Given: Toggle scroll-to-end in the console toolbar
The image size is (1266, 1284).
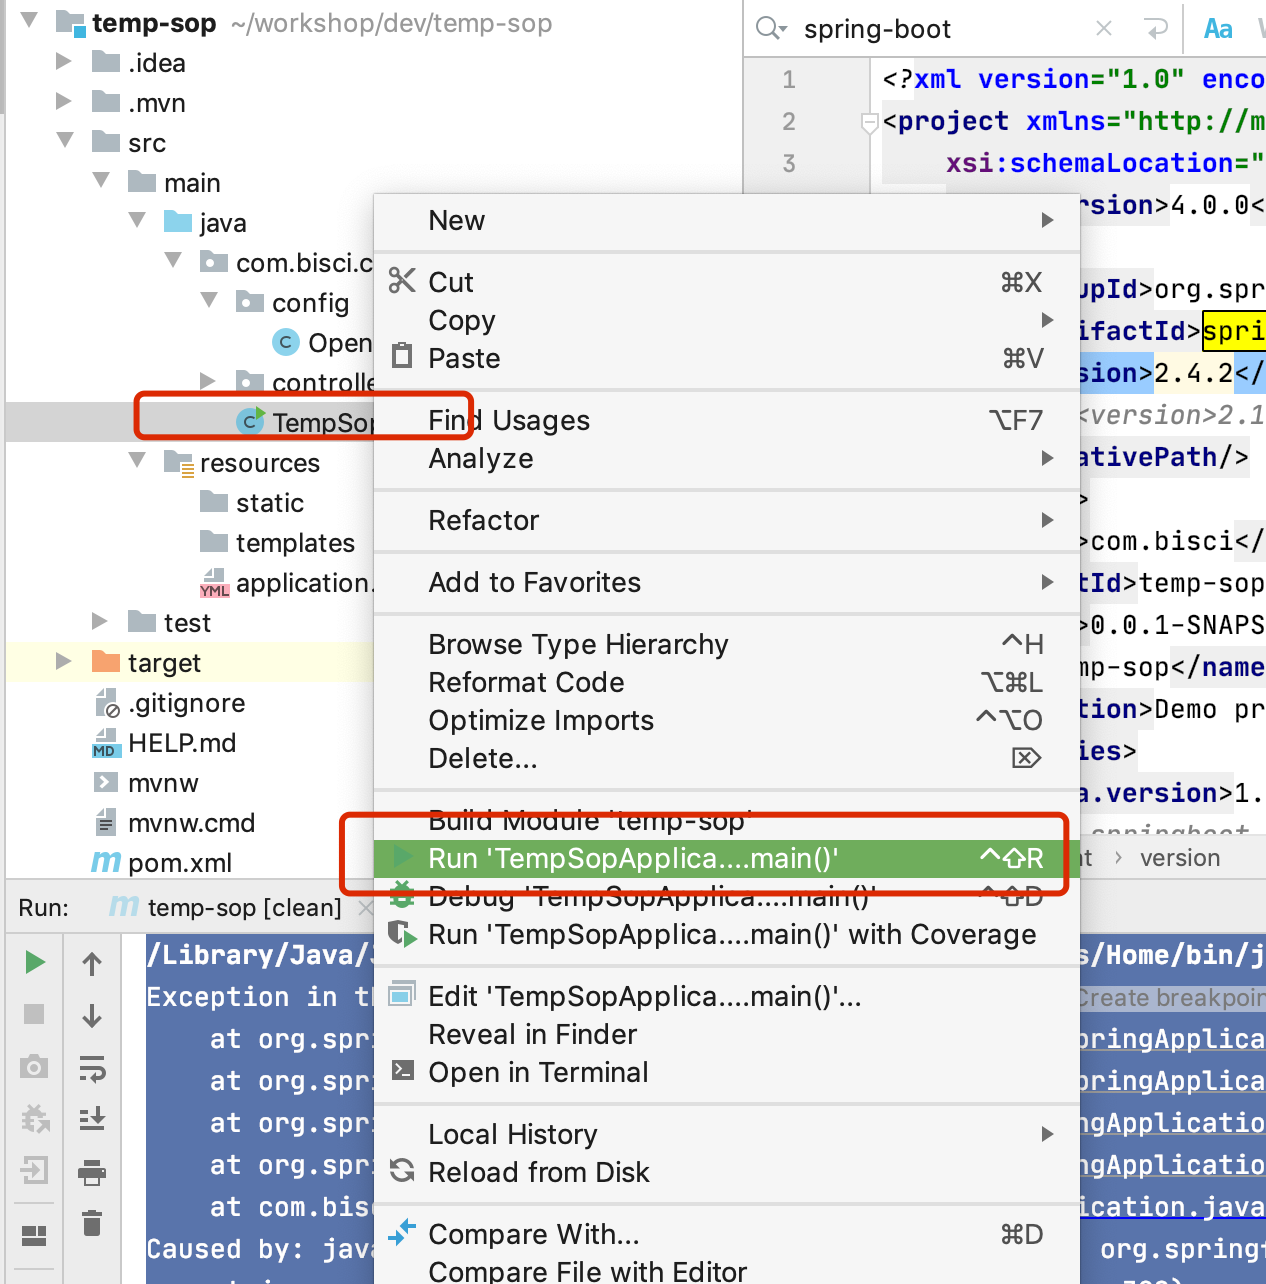Looking at the screenshot, I should tap(91, 1118).
